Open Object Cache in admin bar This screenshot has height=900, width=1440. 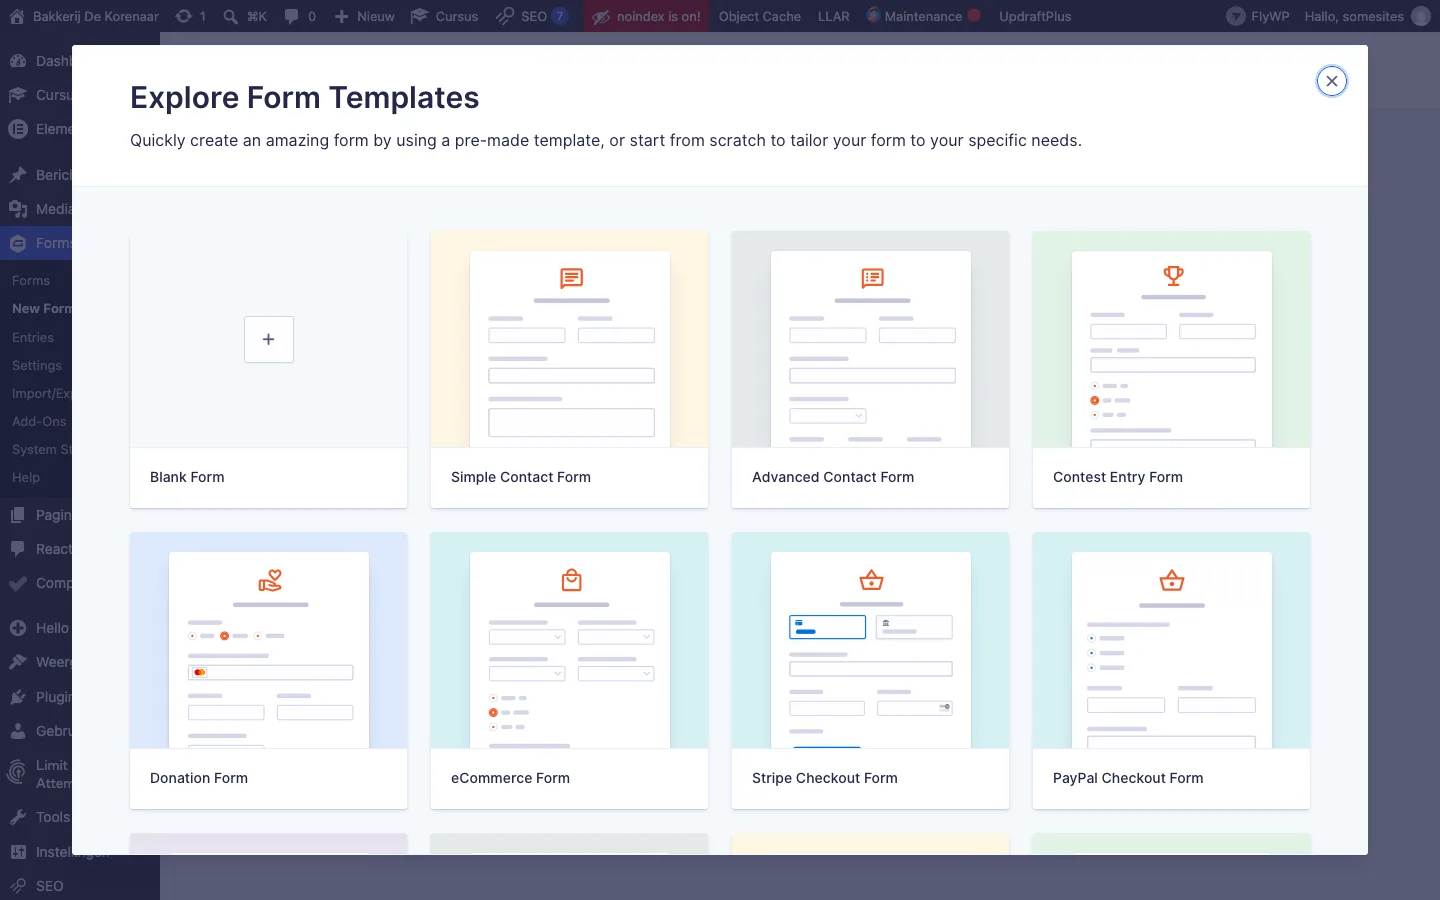pos(760,16)
